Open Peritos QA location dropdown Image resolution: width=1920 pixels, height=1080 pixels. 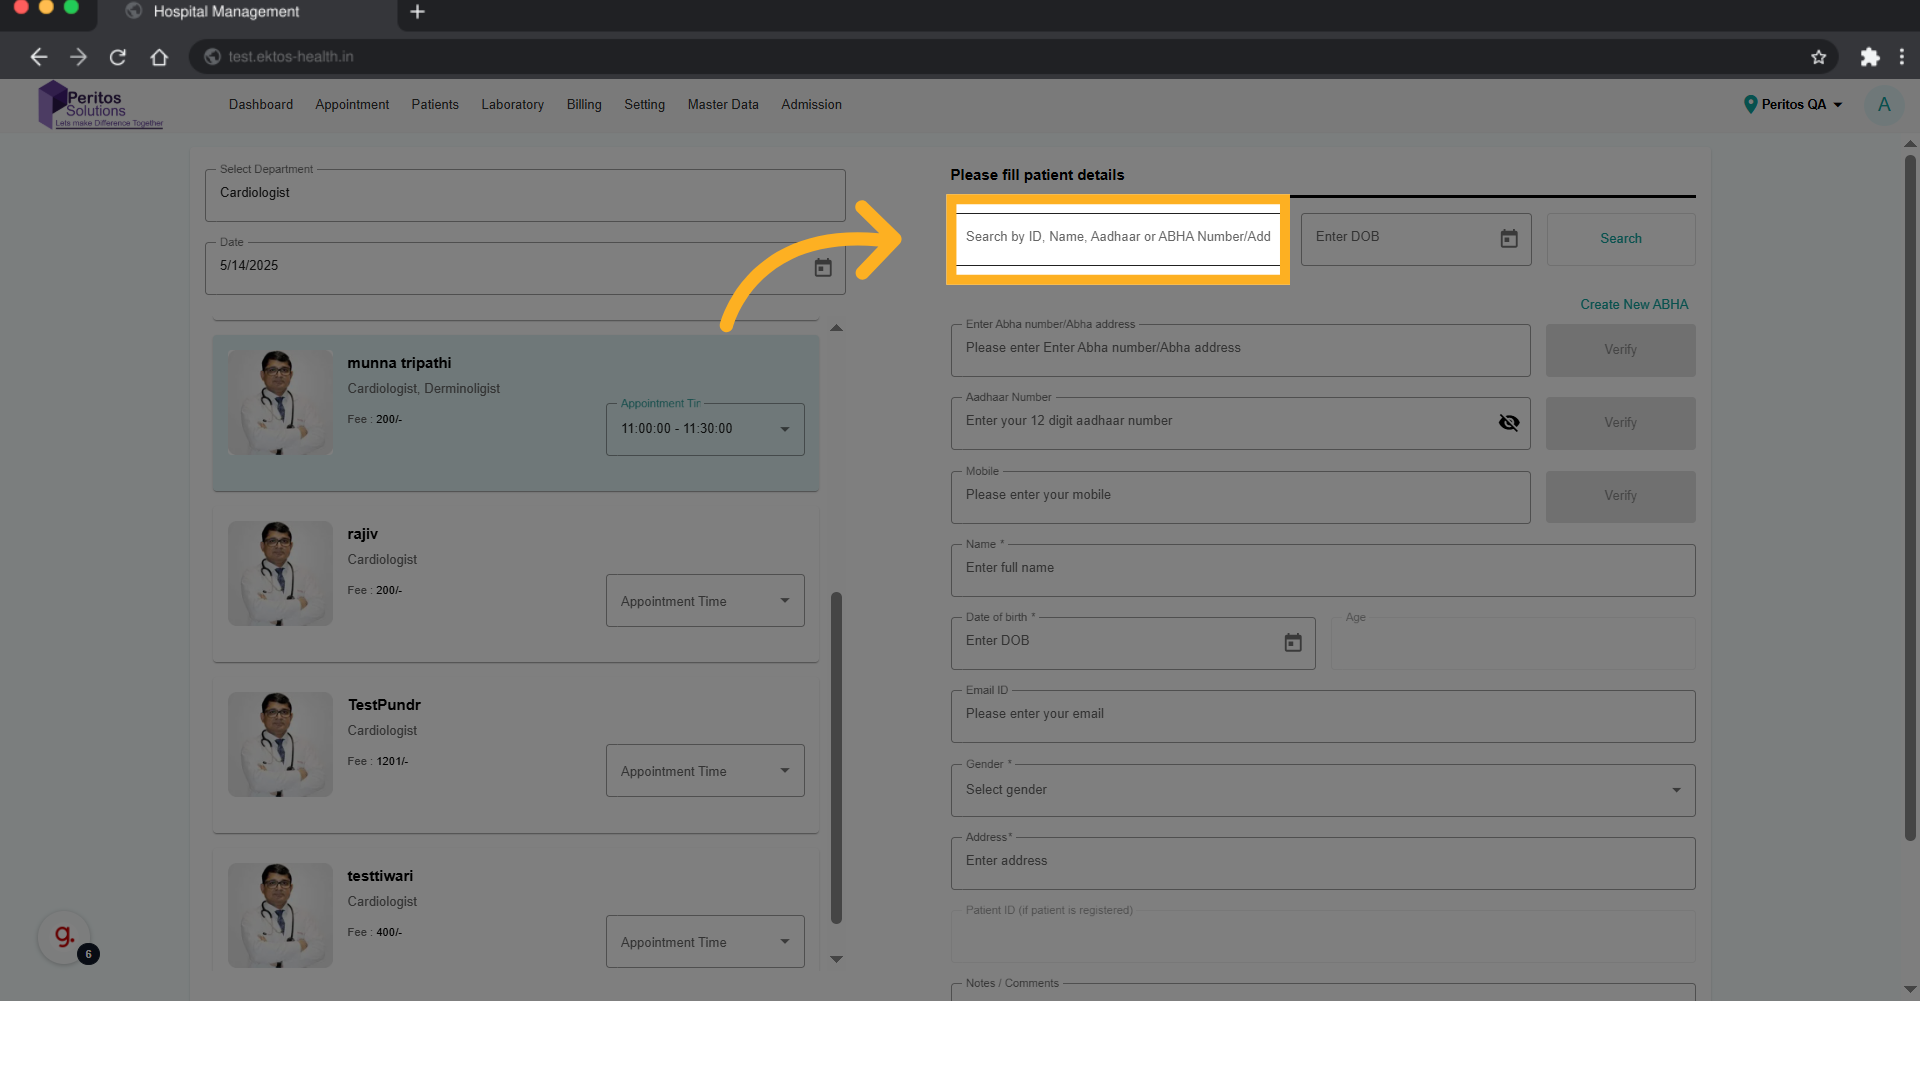pos(1794,105)
